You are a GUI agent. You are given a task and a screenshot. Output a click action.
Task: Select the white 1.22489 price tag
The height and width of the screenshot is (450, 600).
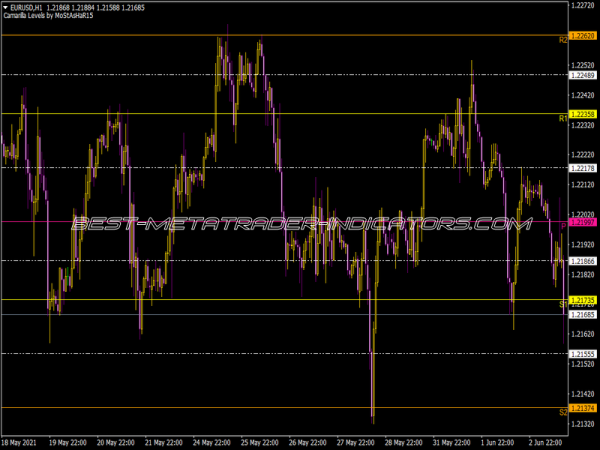(582, 75)
